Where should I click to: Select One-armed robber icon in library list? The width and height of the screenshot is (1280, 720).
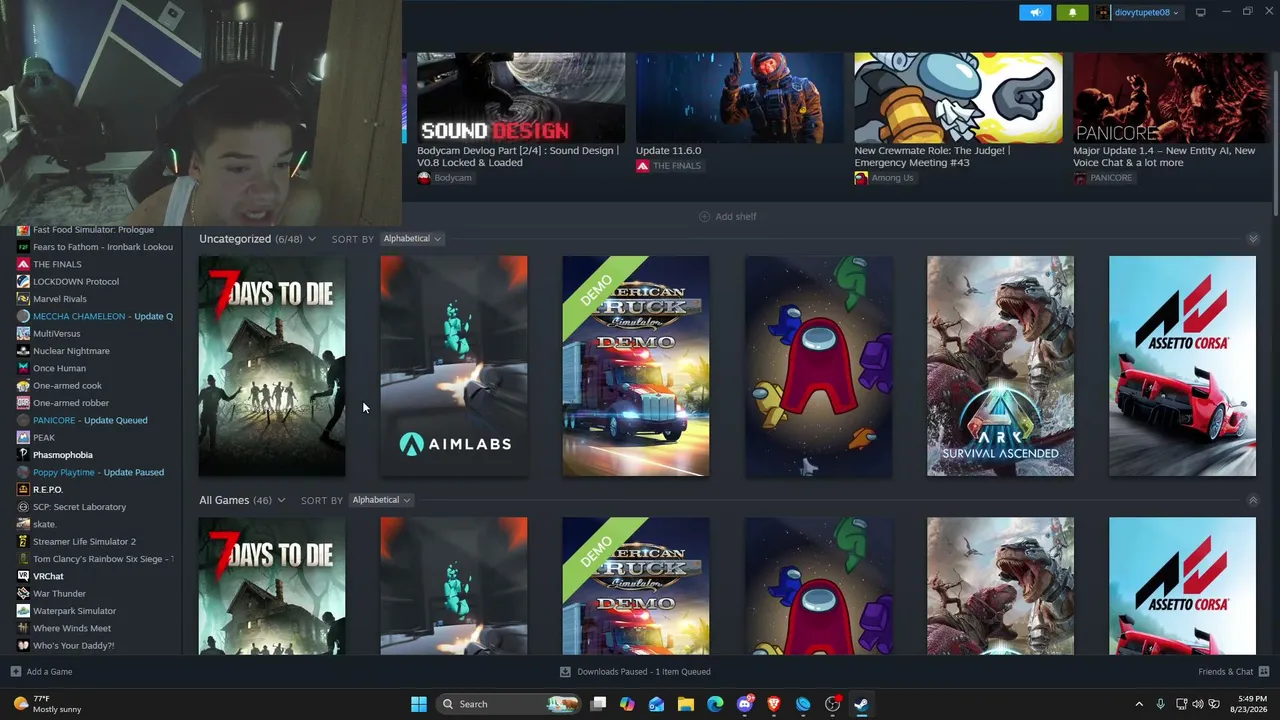23,403
